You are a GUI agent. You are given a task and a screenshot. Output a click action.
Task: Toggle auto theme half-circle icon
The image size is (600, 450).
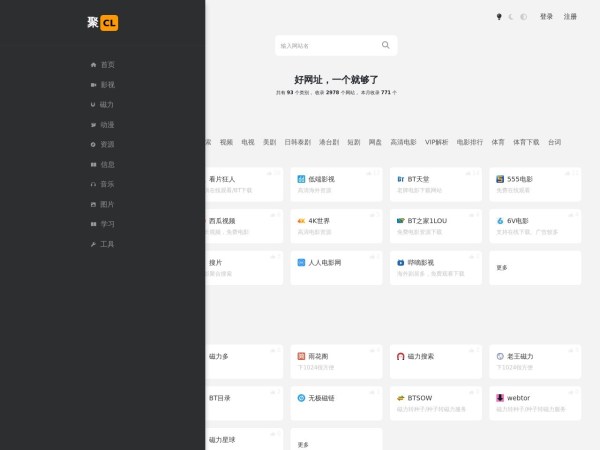click(523, 17)
